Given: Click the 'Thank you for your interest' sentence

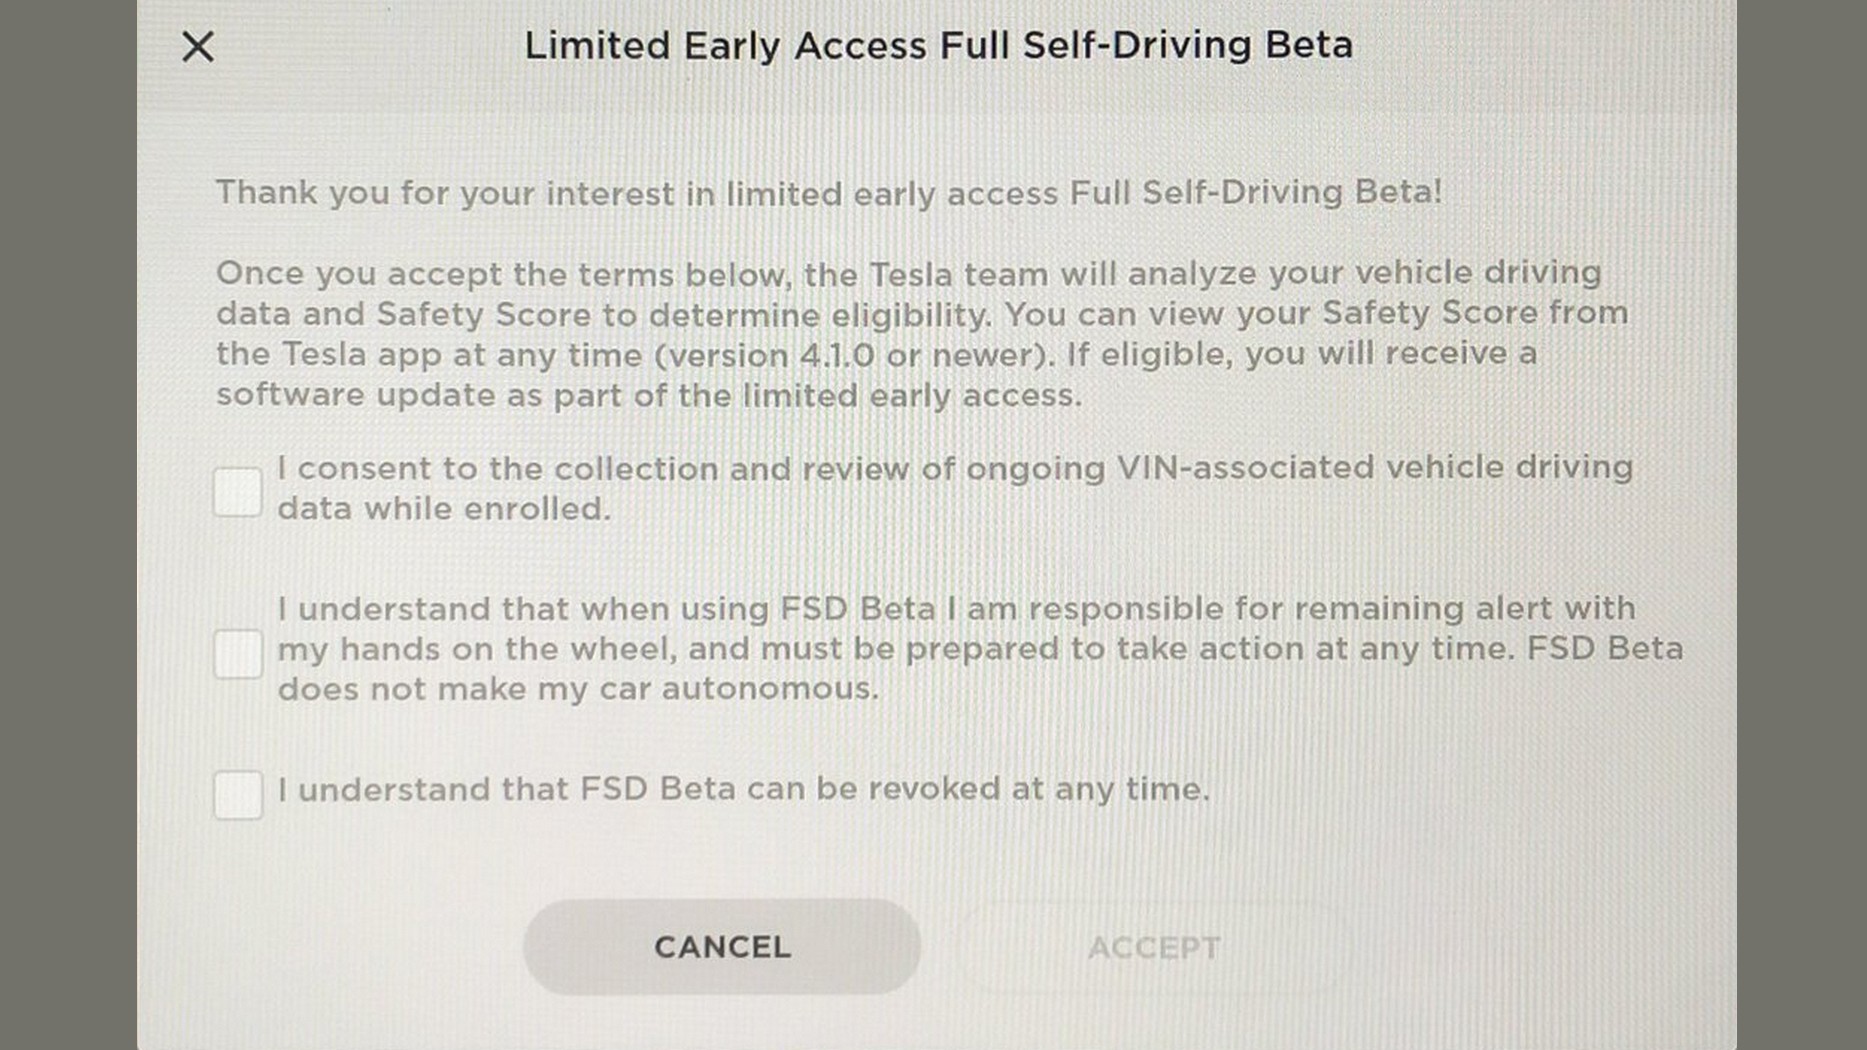Looking at the screenshot, I should coord(829,192).
